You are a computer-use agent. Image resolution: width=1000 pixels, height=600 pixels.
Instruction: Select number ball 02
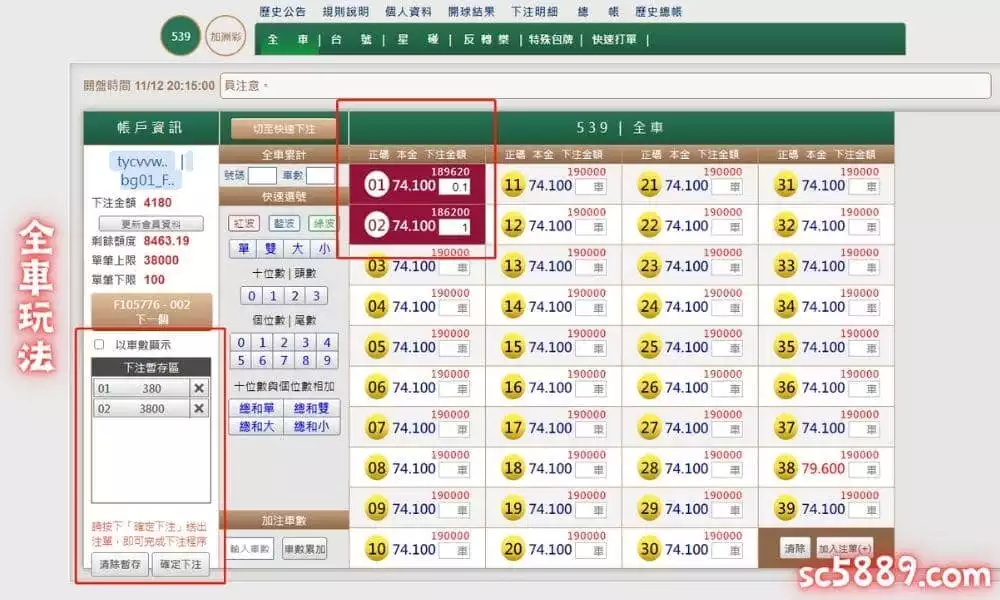click(376, 225)
